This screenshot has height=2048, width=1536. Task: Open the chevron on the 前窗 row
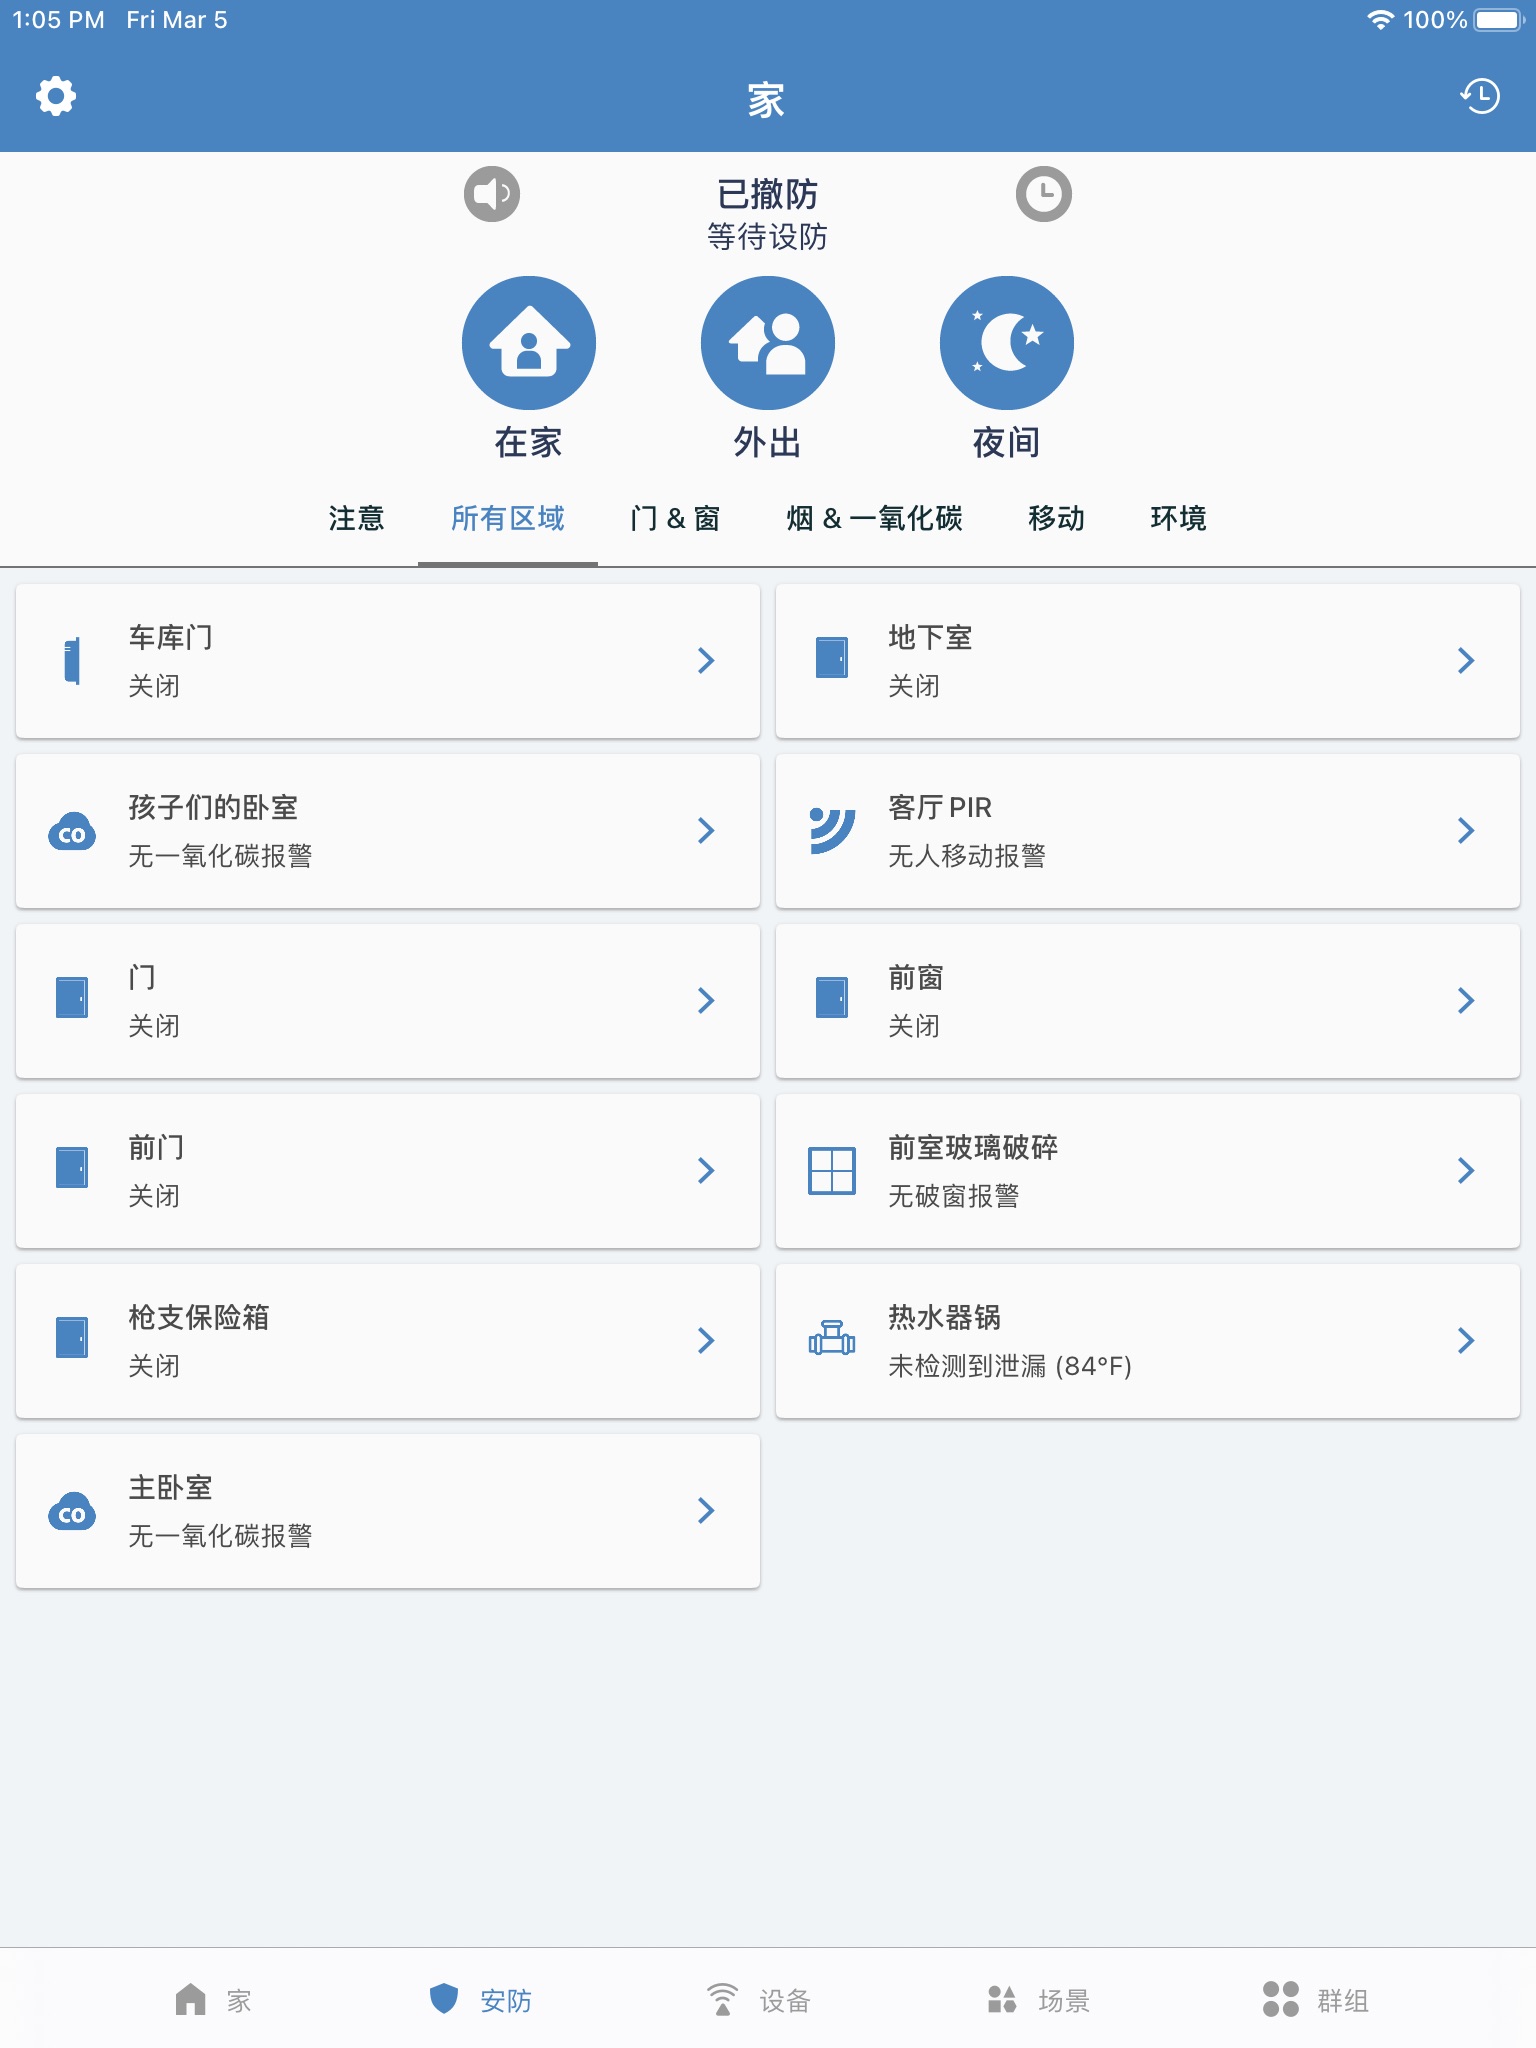[x=1466, y=1000]
